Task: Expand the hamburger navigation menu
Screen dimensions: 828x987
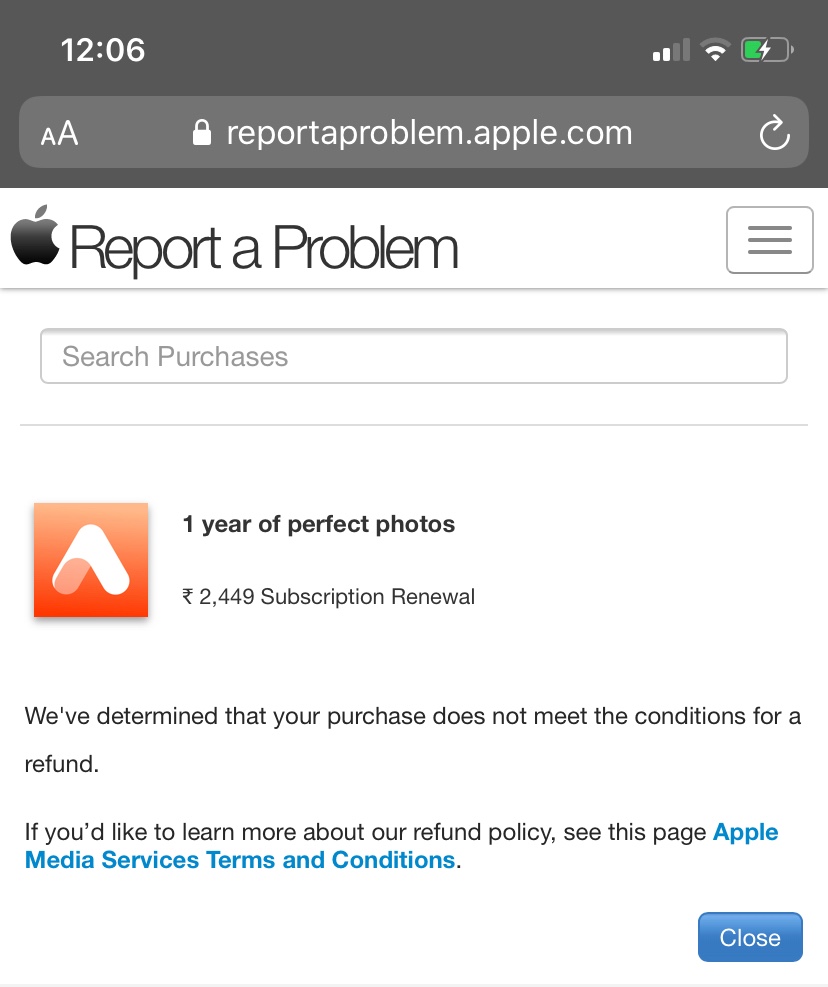Action: point(769,240)
